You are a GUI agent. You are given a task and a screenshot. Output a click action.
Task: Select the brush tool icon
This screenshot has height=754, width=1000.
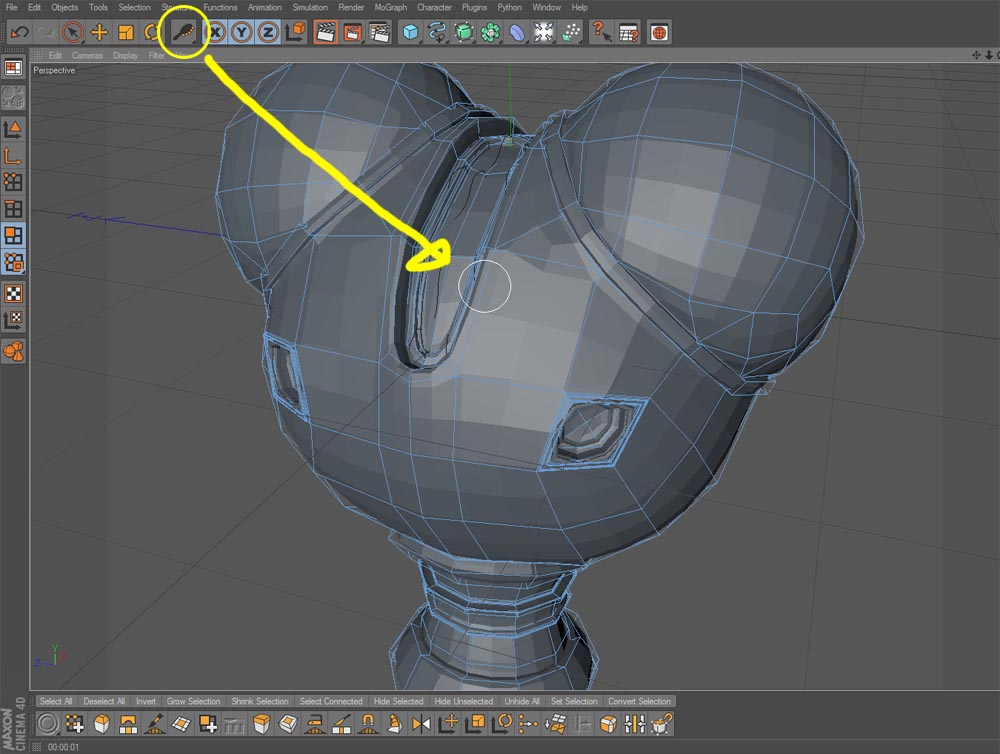point(184,32)
